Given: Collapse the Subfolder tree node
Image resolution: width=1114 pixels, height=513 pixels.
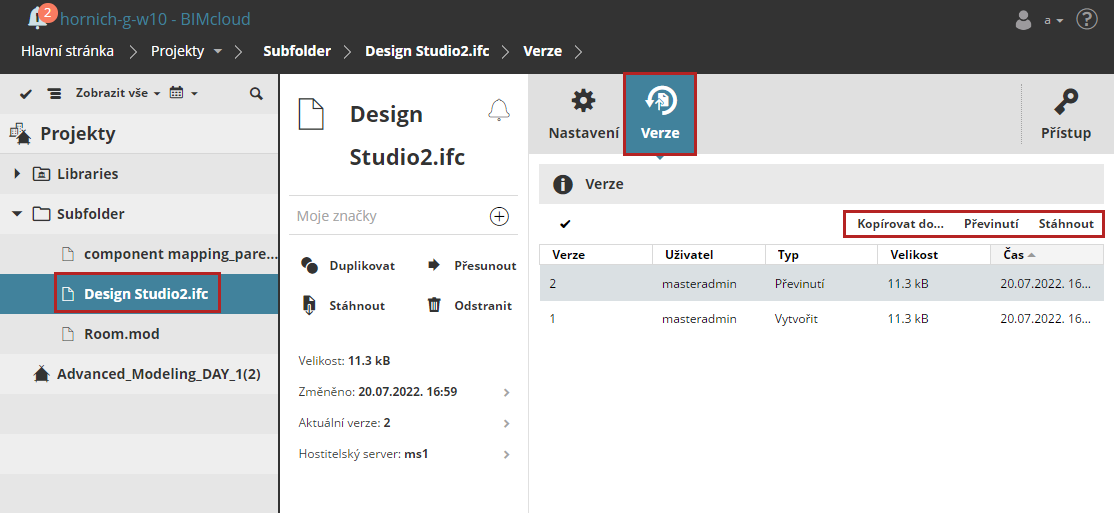Looking at the screenshot, I should [x=17, y=214].
